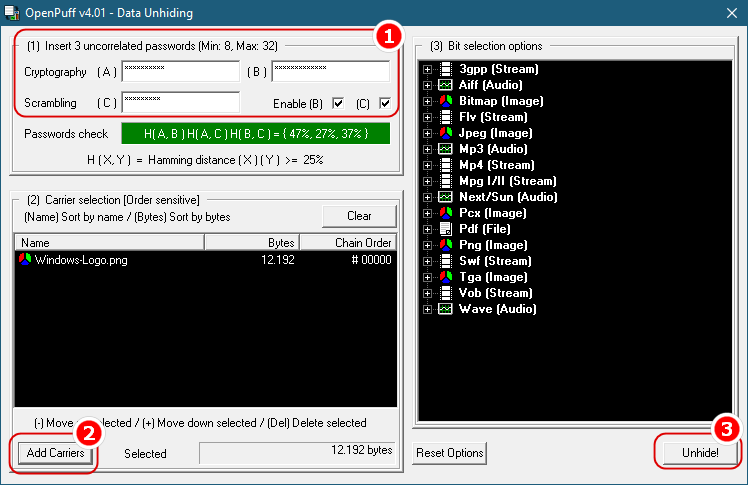
Task: Focus the Scrambling (C) password field
Action: (181, 103)
